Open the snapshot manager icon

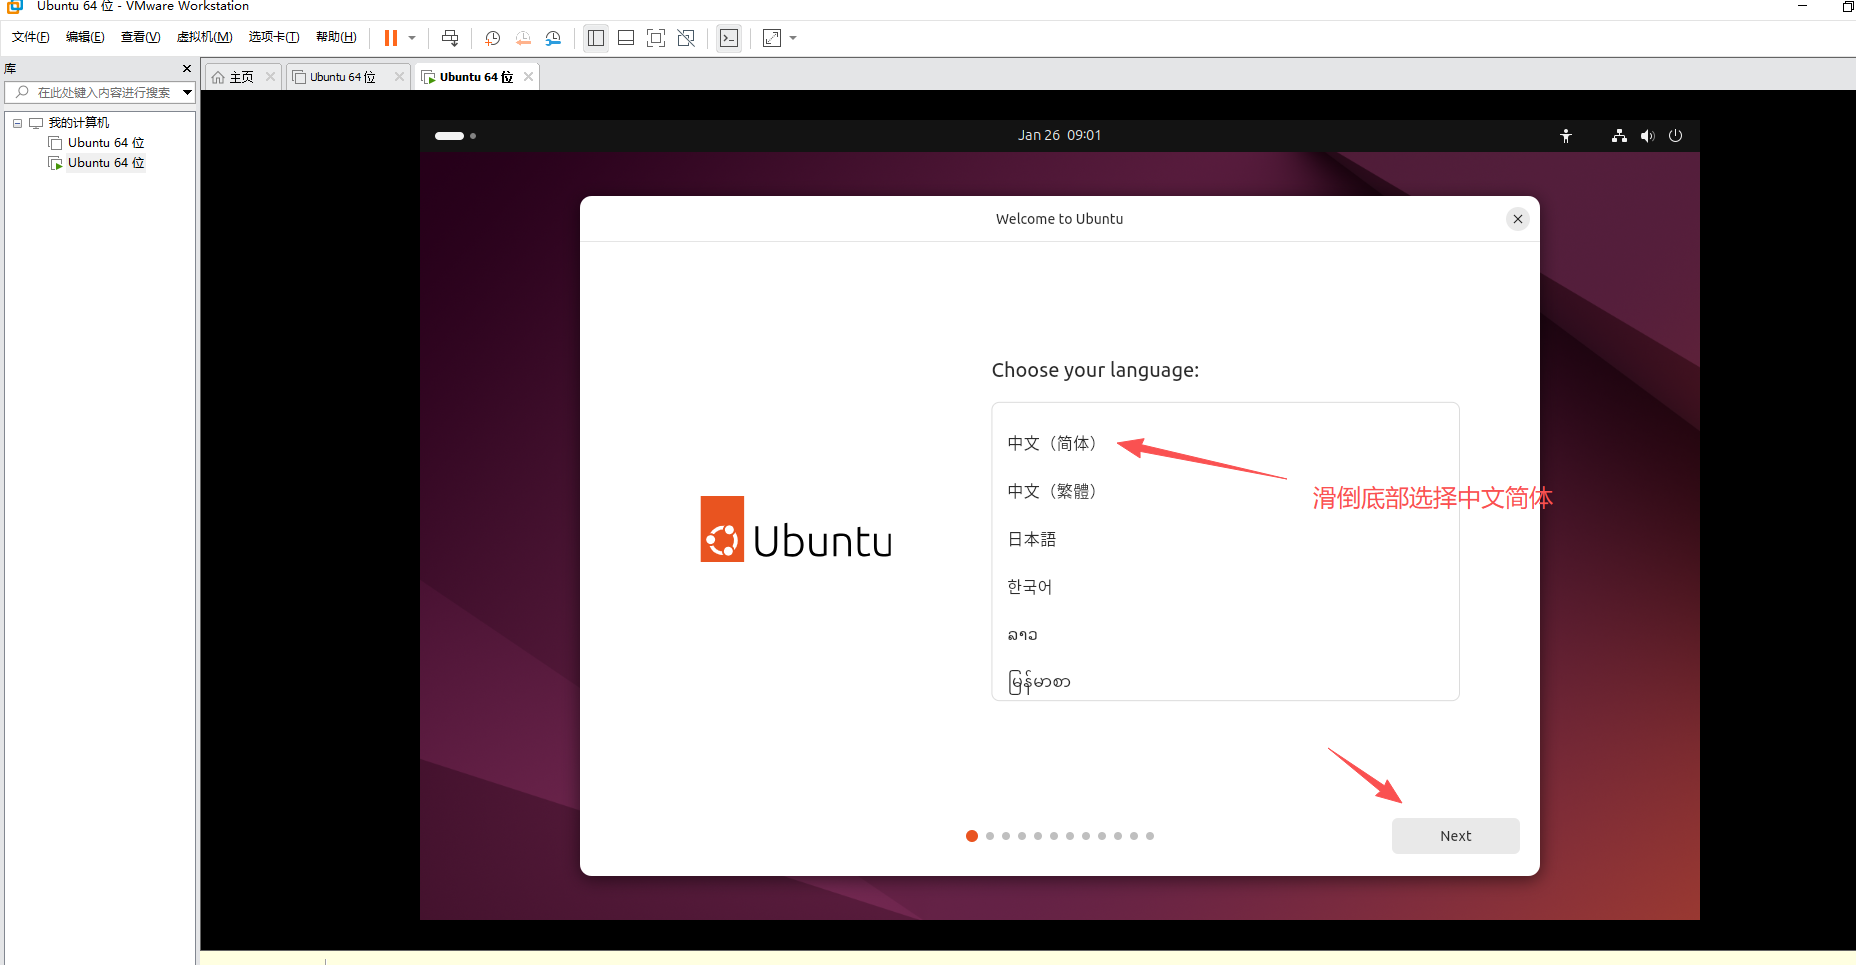pos(553,38)
